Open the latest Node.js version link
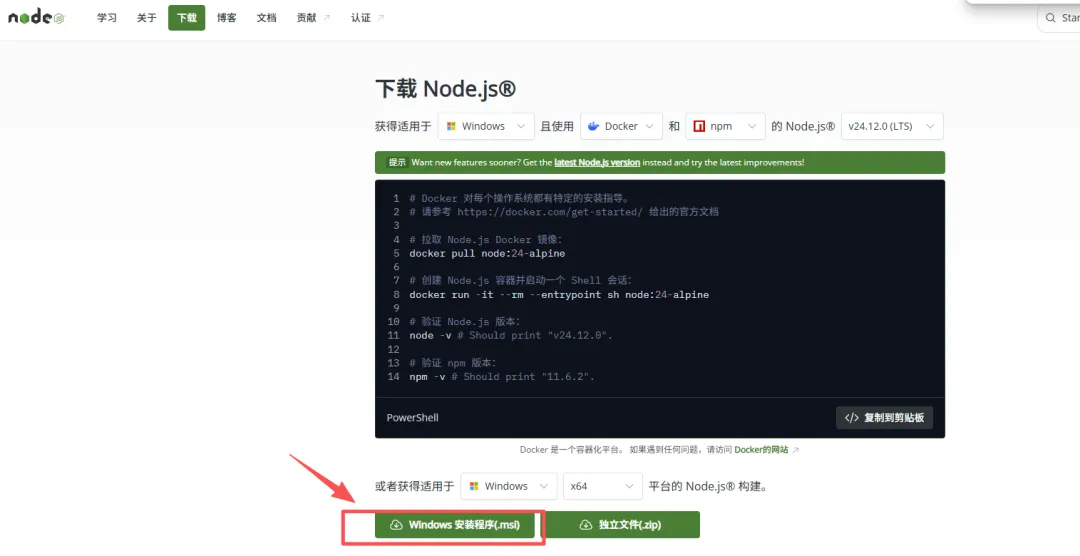1080x556 pixels. click(597, 163)
